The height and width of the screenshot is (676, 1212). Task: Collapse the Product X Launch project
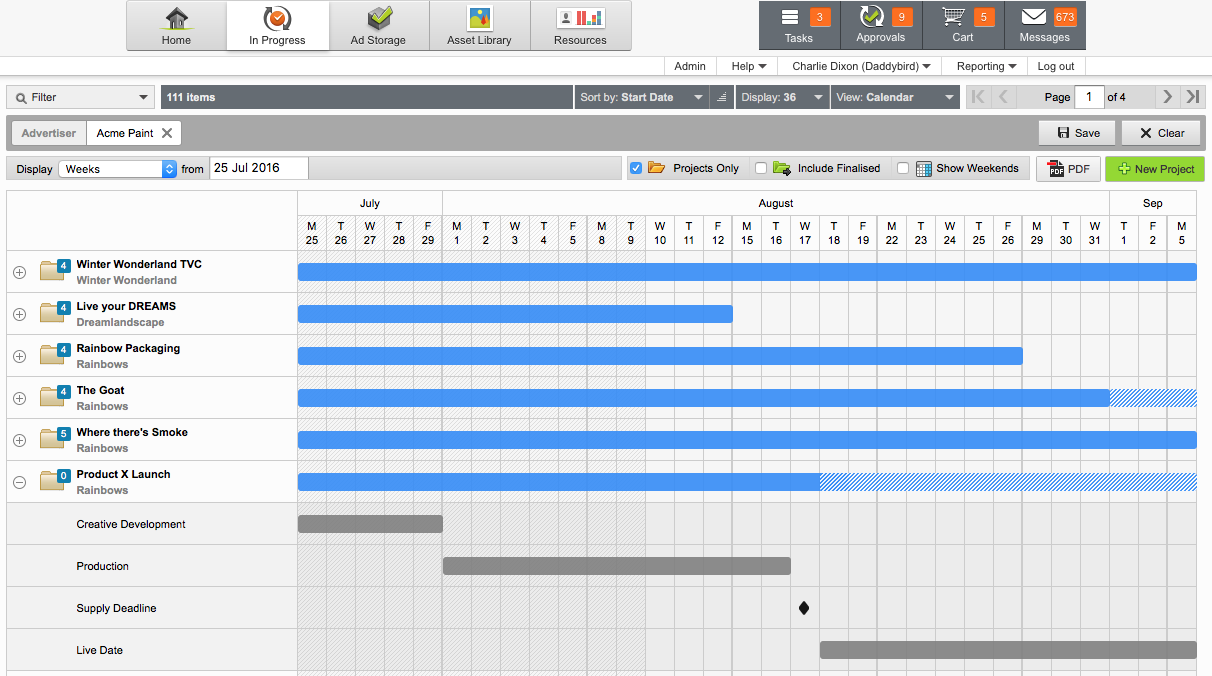click(x=19, y=481)
